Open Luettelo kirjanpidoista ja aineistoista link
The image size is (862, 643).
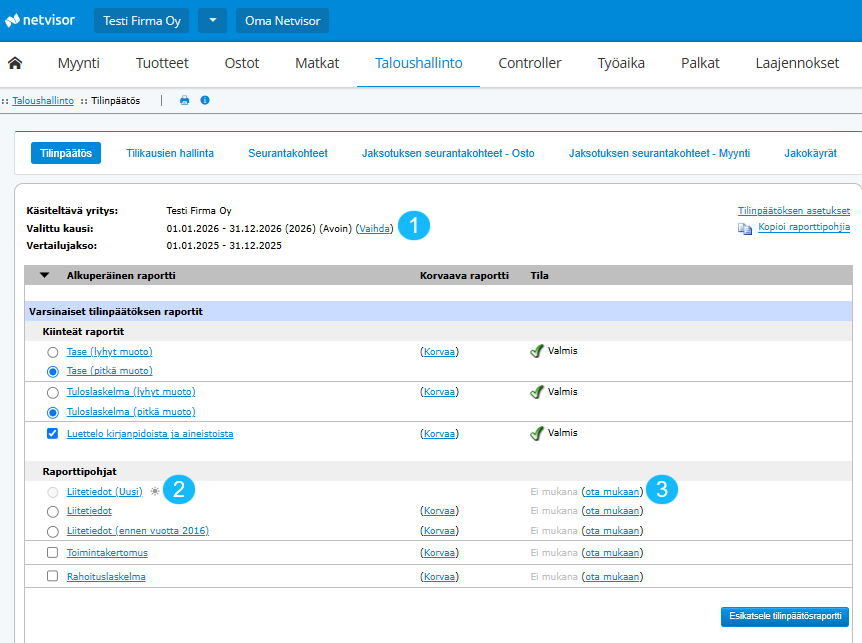tap(150, 434)
